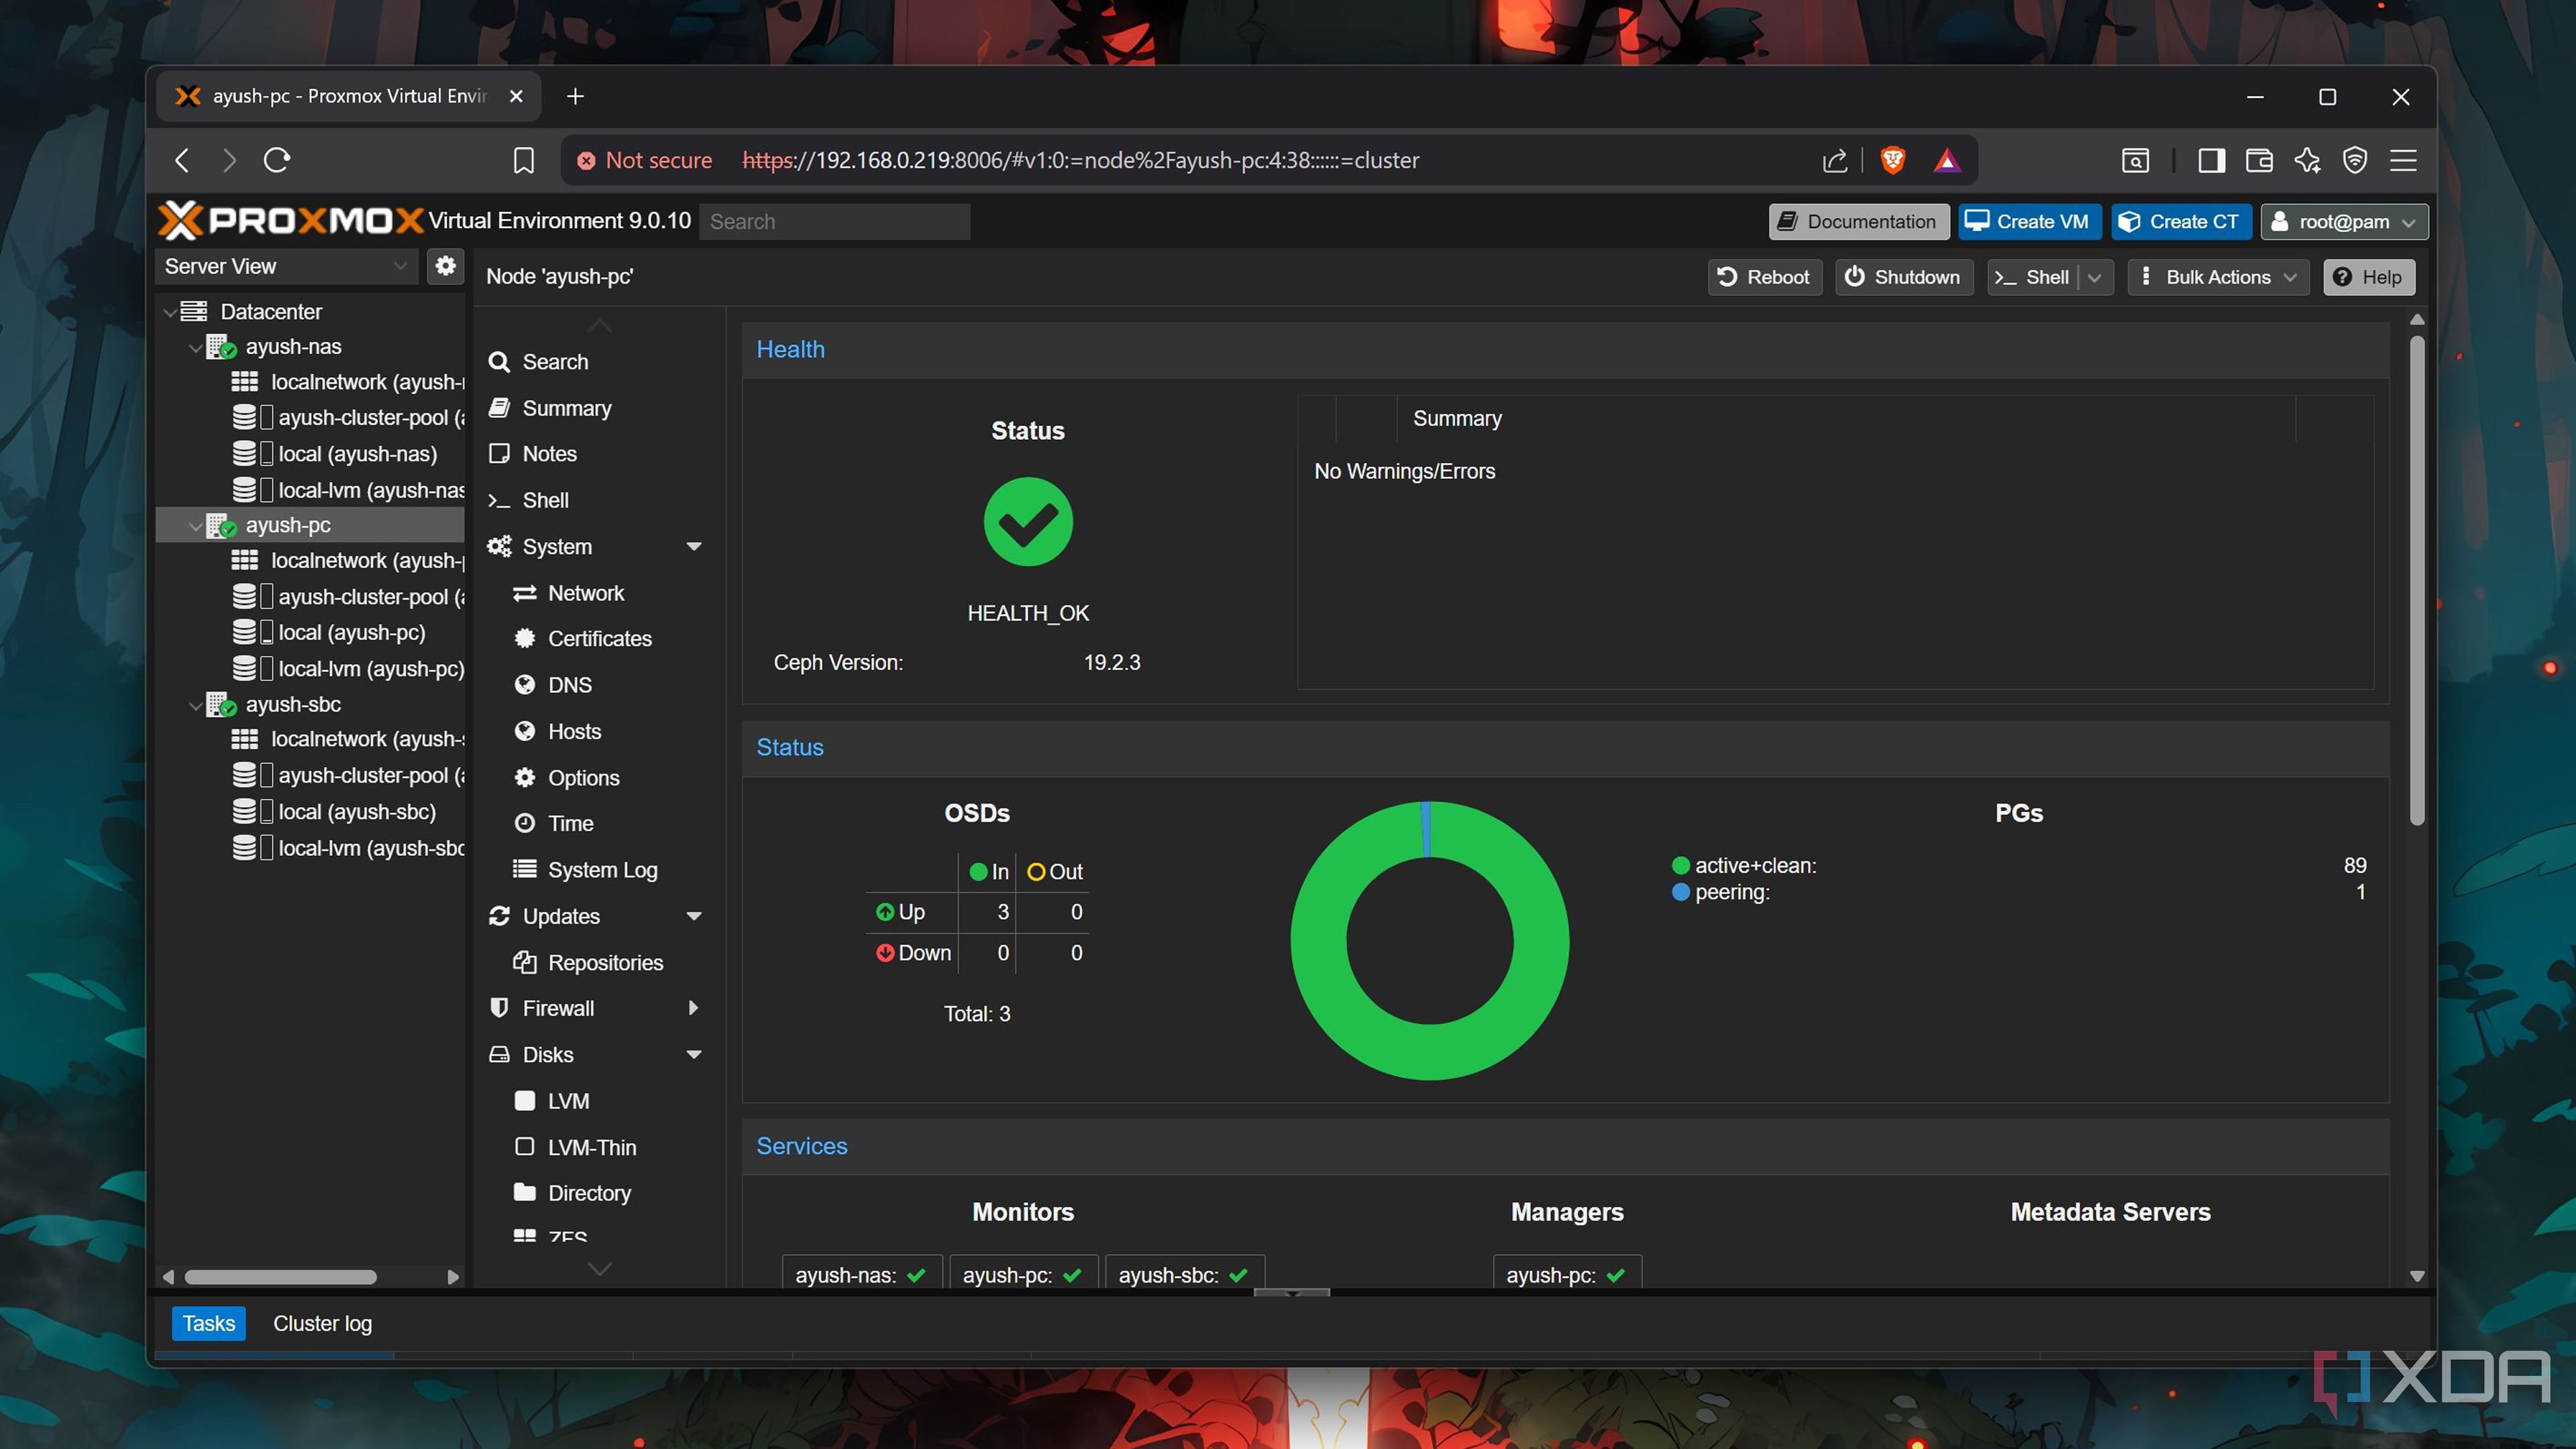The width and height of the screenshot is (2576, 1449).
Task: Open Bulk Actions dropdown
Action: [2218, 277]
